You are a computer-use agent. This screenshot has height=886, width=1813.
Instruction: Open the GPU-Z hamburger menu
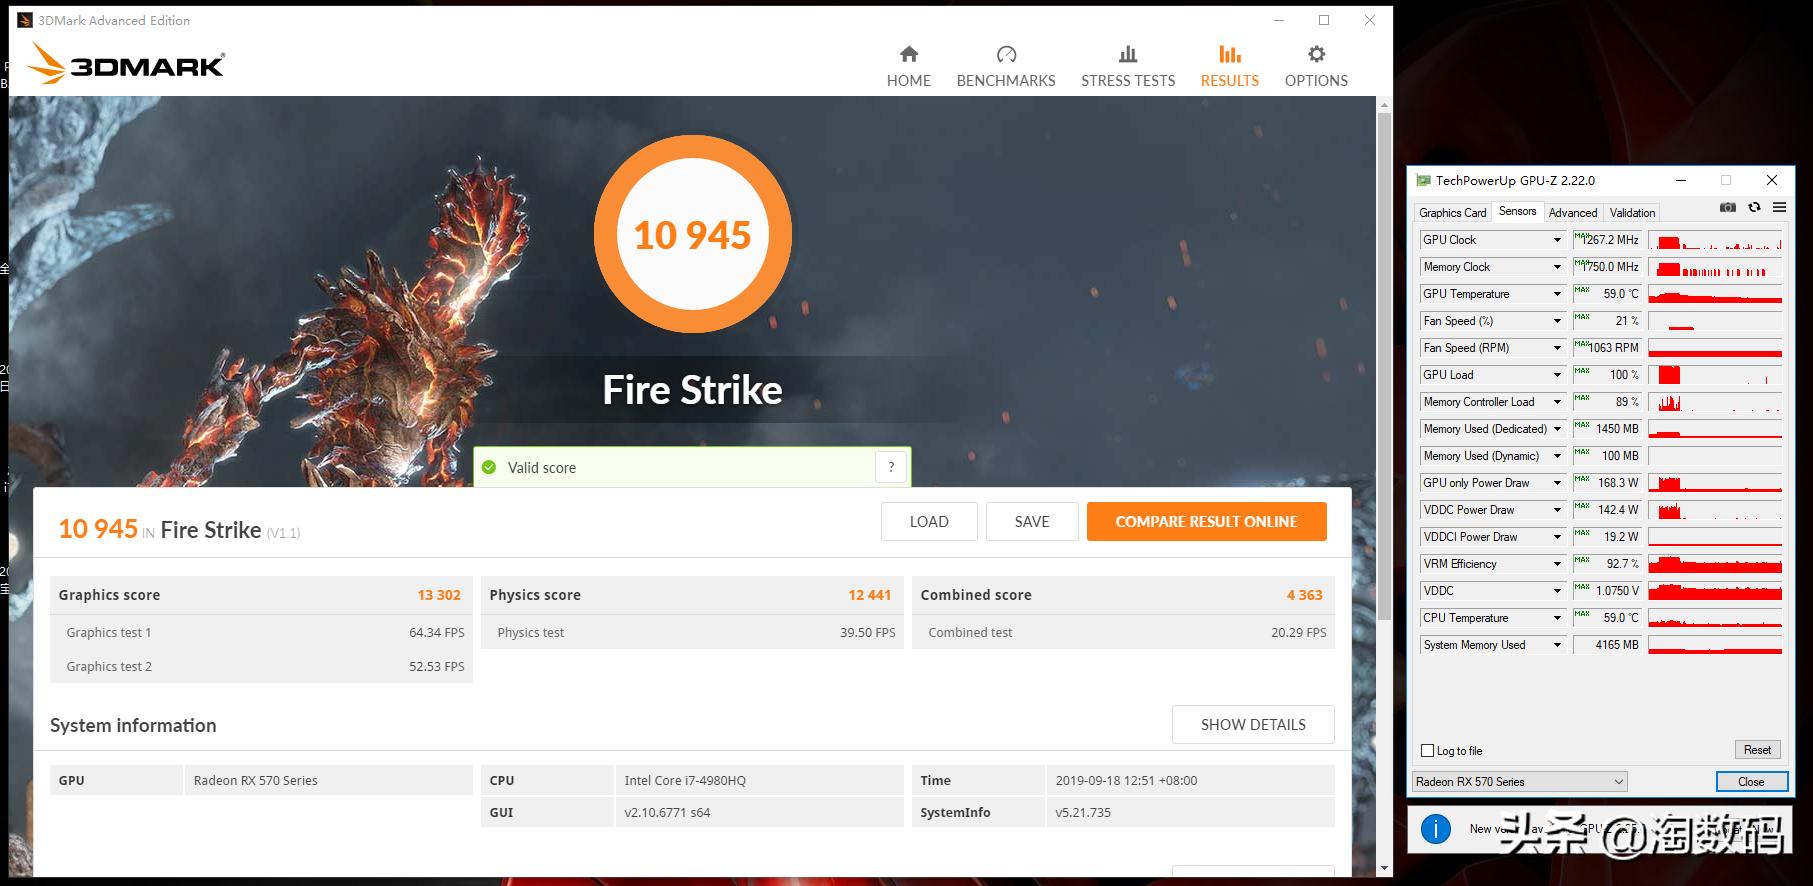click(x=1779, y=208)
